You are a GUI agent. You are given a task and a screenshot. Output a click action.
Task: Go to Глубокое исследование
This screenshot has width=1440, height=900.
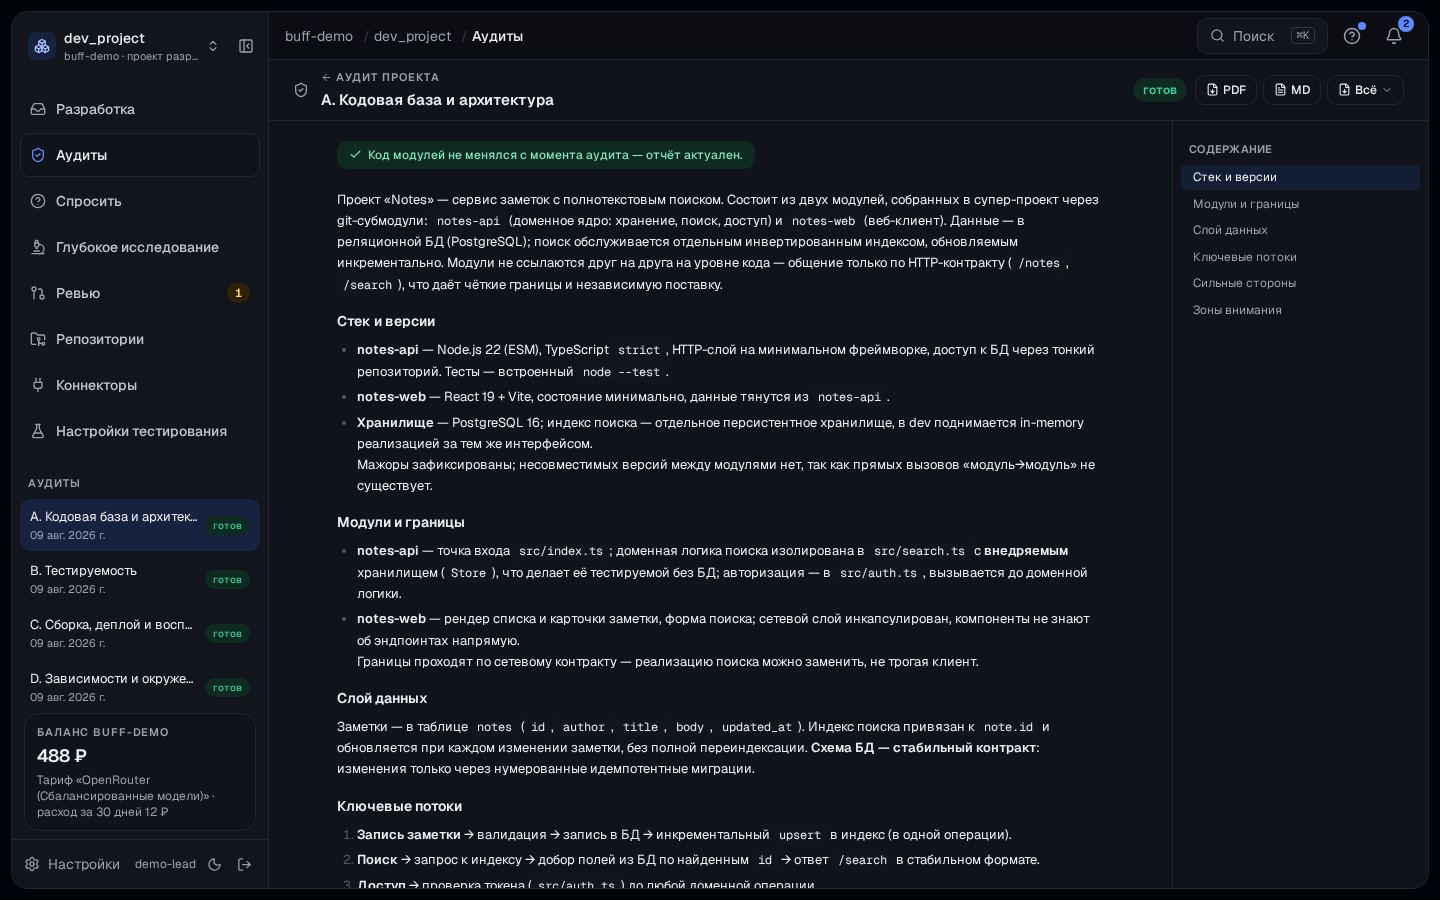pos(140,247)
